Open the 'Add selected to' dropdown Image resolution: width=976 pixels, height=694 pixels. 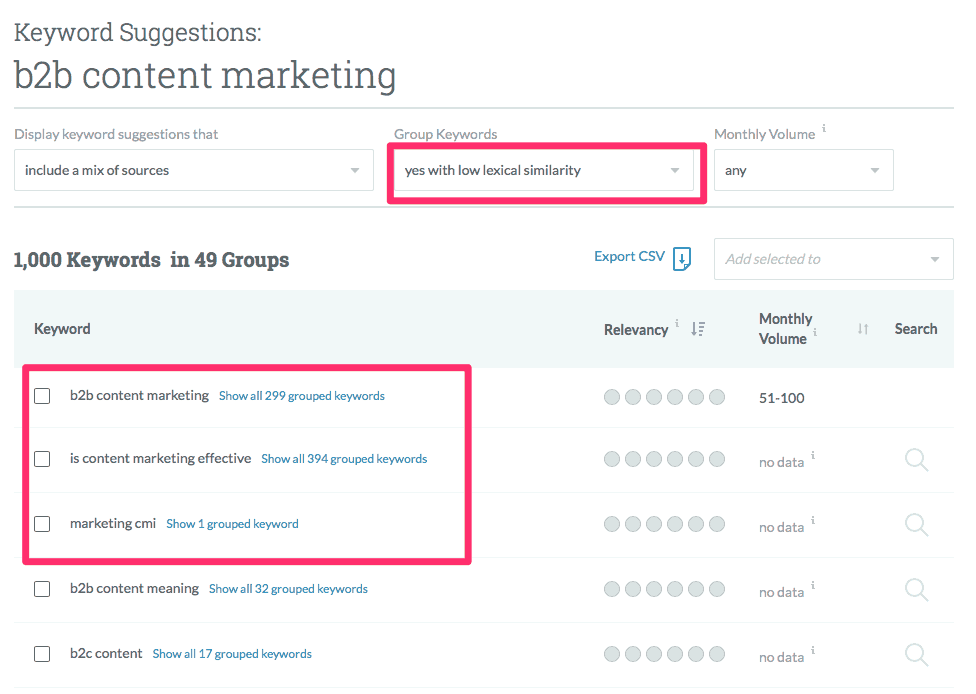[x=833, y=259]
